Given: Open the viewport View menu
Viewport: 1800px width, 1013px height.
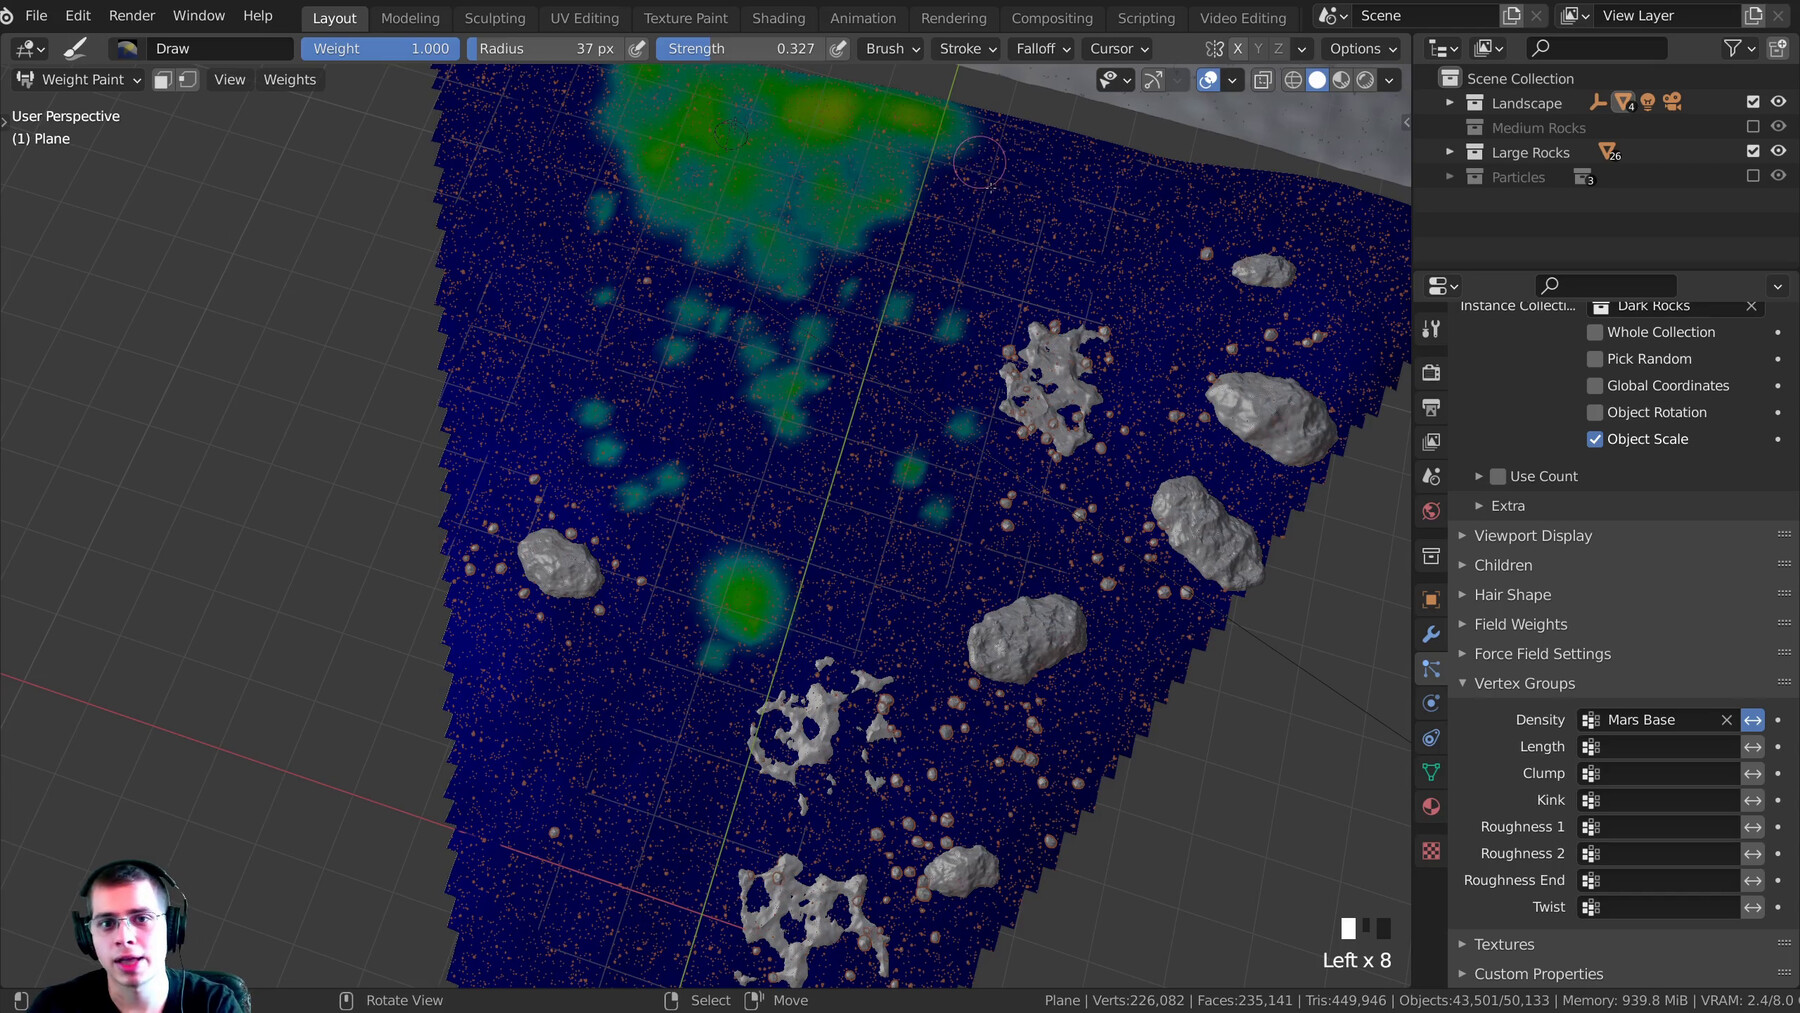Looking at the screenshot, I should [x=229, y=80].
